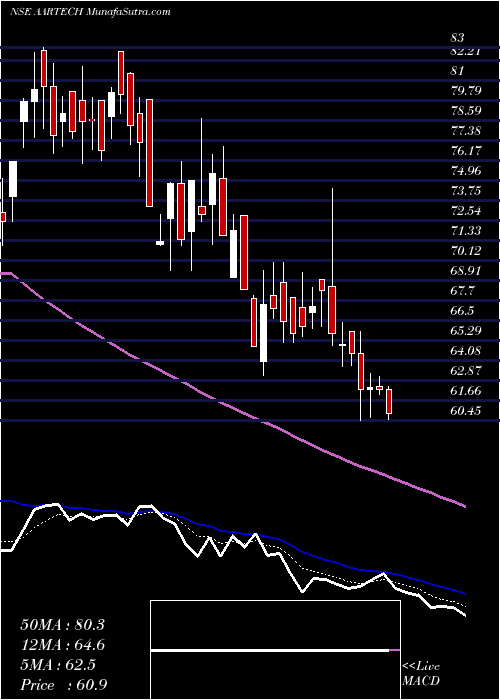
Task: Click the 70.12 price axis label
Action: [x=465, y=251]
